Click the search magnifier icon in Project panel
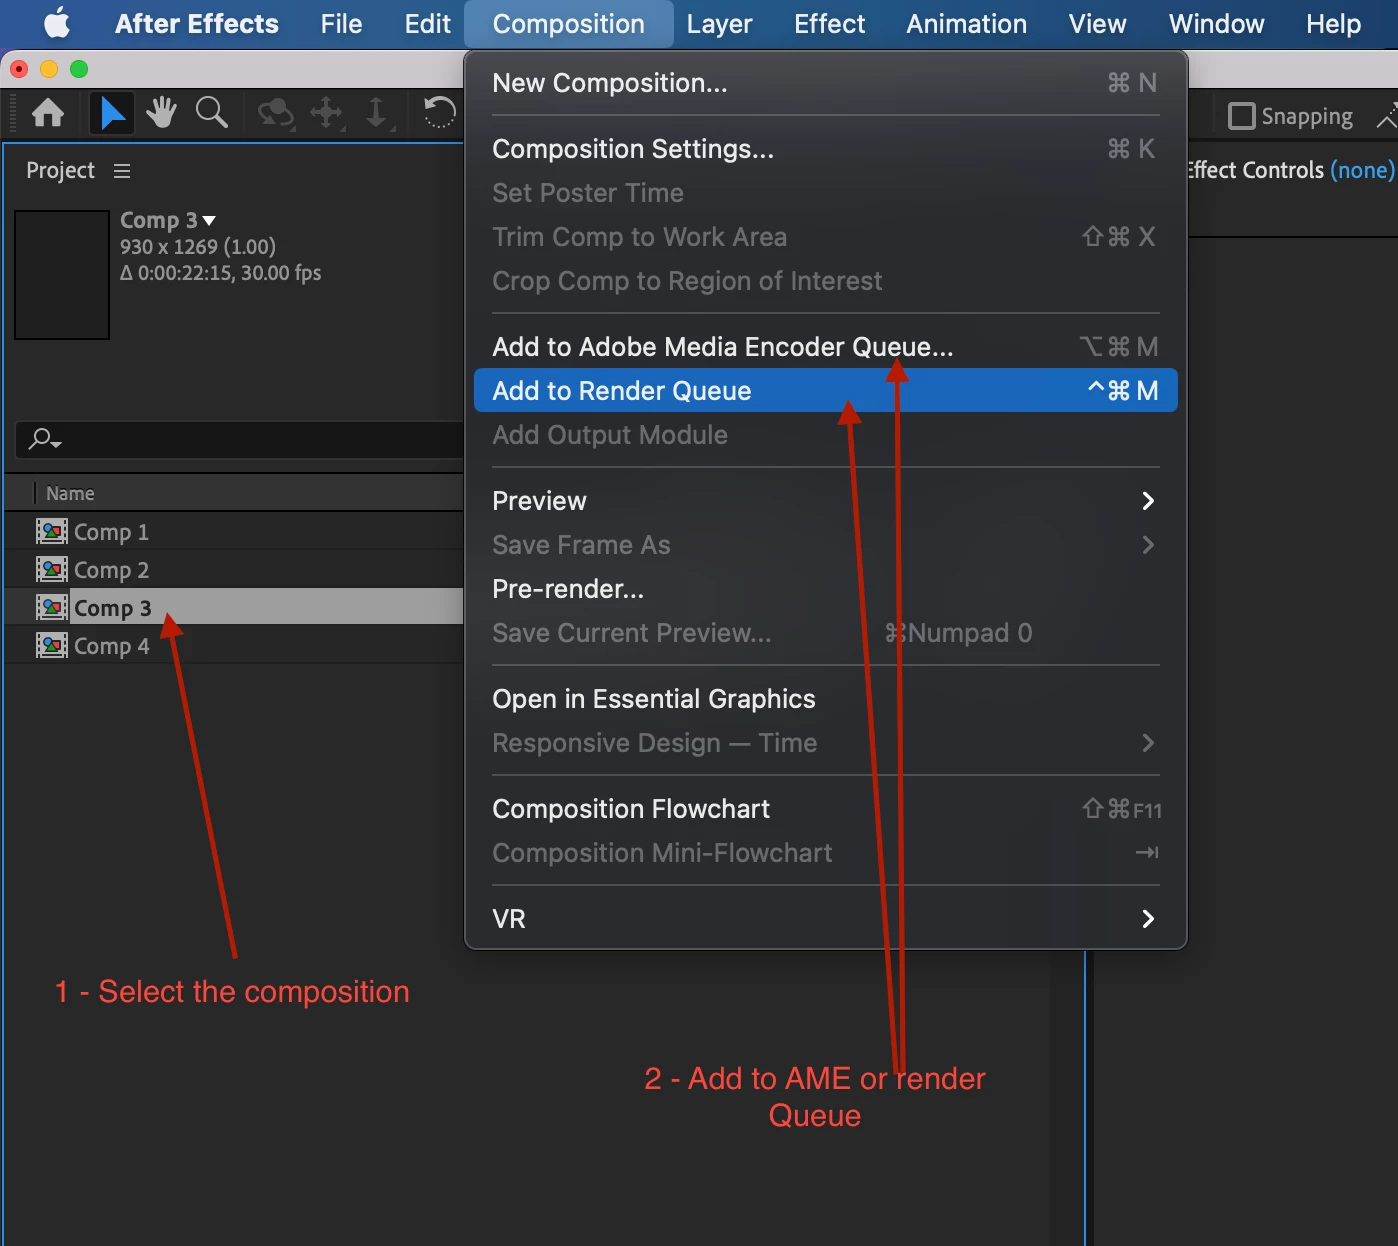 (x=44, y=439)
